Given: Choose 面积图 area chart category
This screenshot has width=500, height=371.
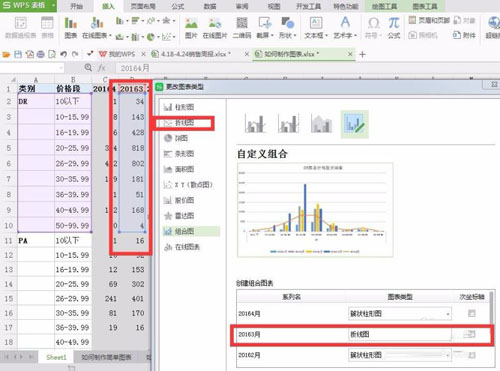Looking at the screenshot, I should tap(179, 169).
